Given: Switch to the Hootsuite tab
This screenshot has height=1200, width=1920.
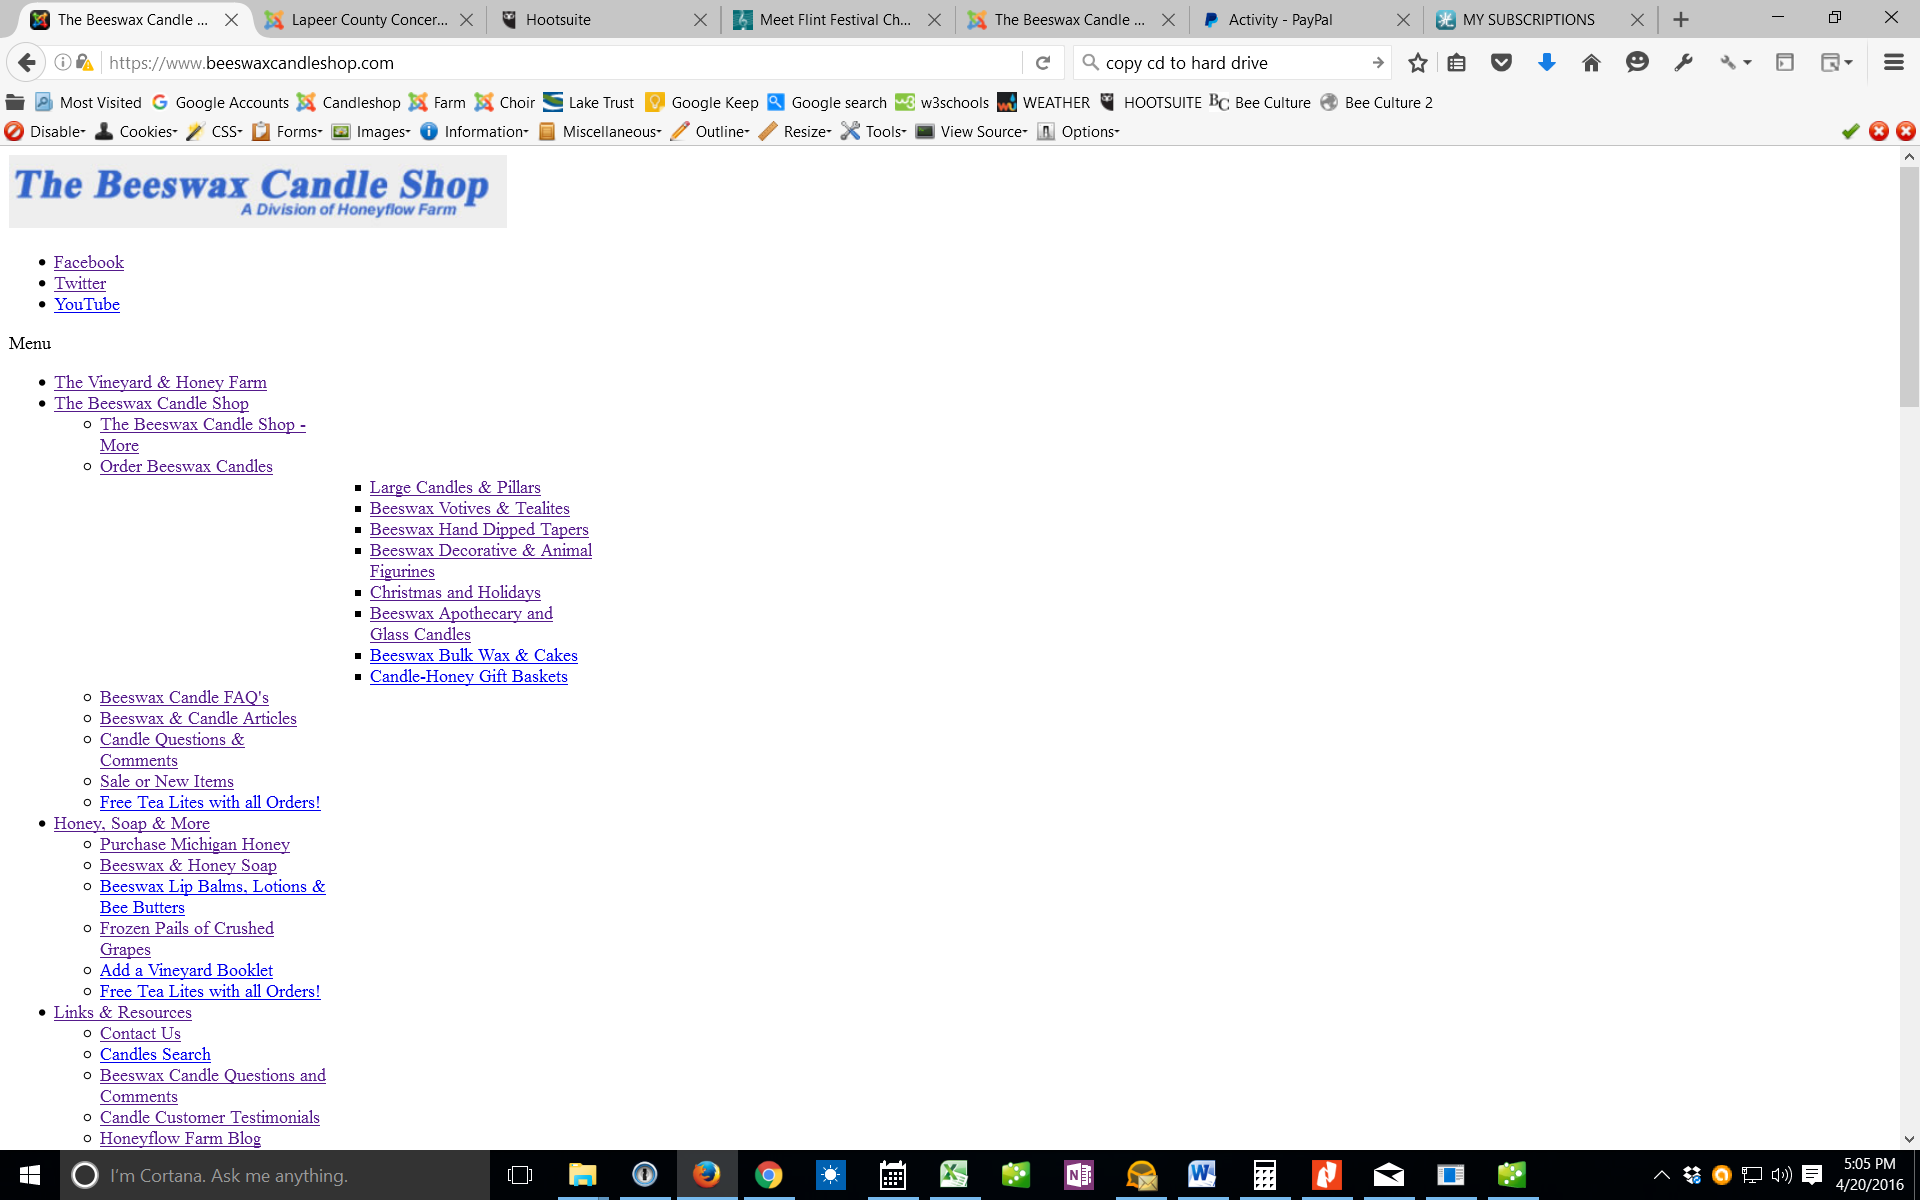Looking at the screenshot, I should 558,19.
